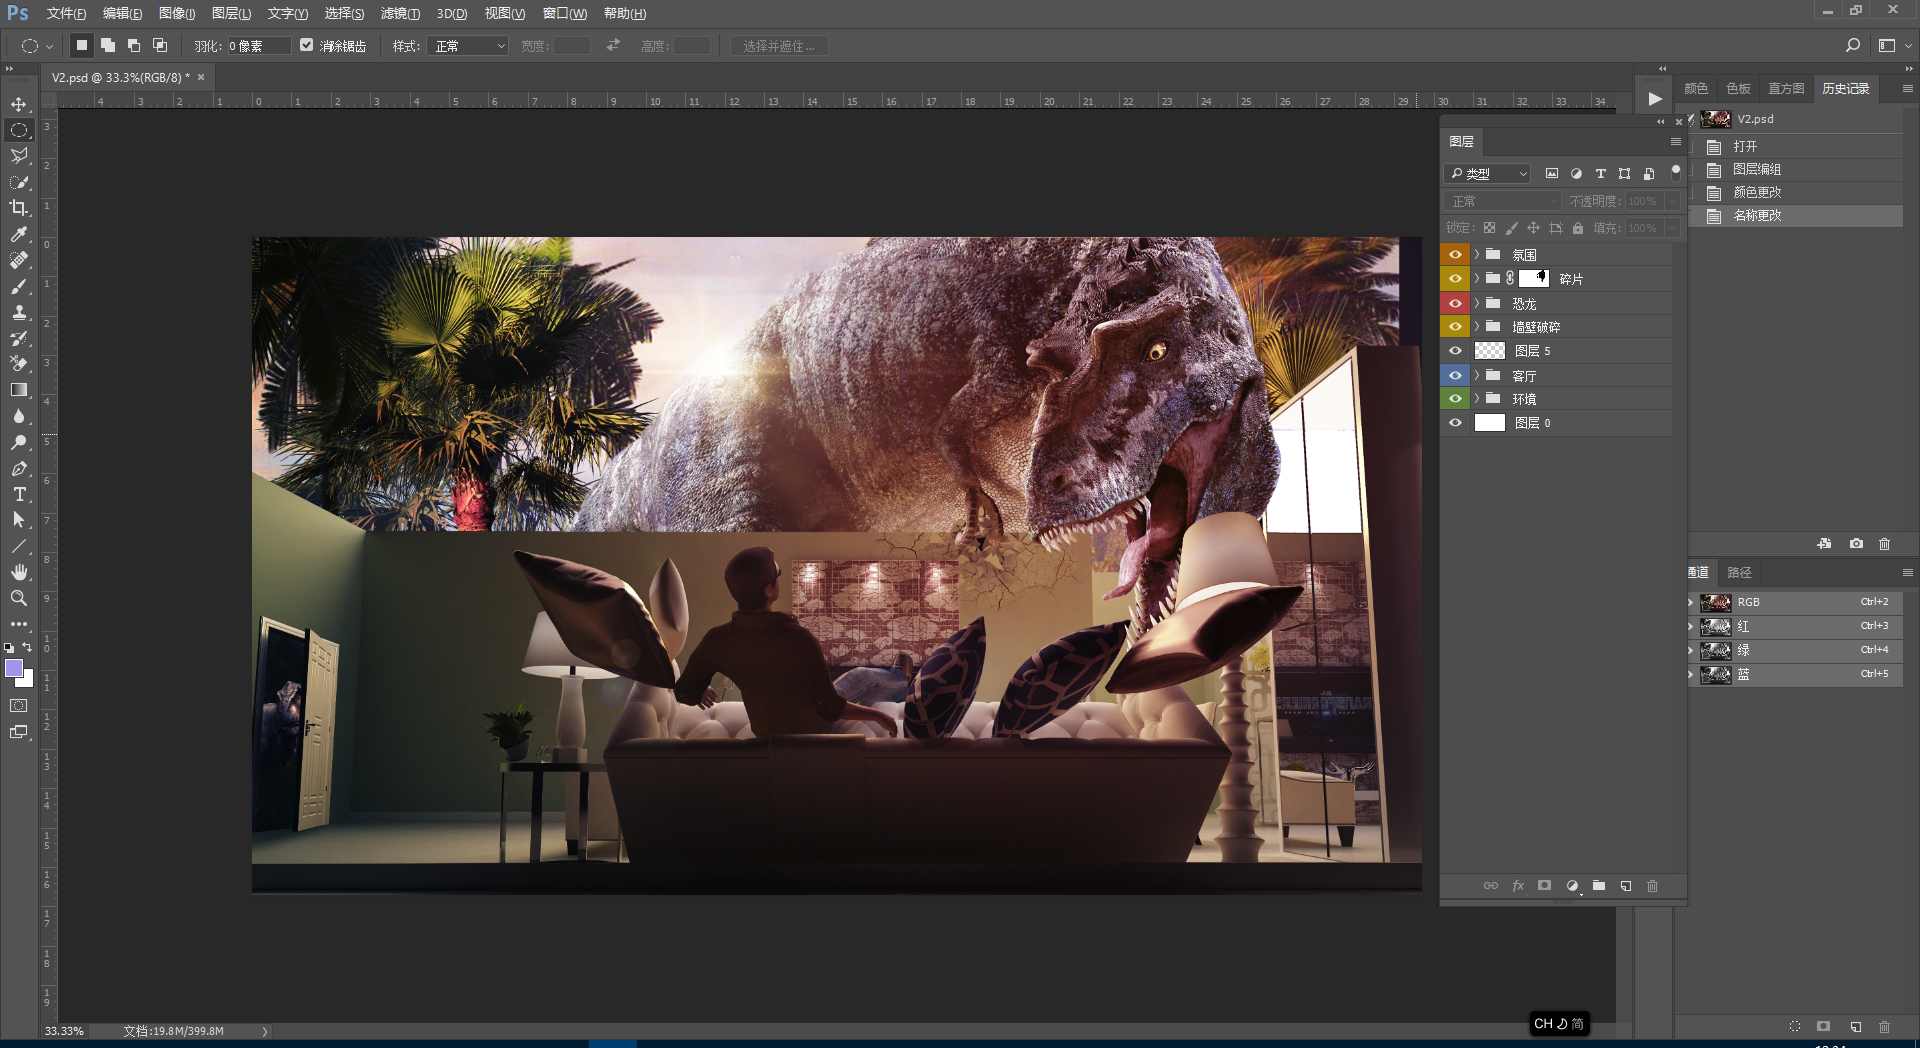1920x1048 pixels.
Task: Click the feather (羽化) input field
Action: (x=259, y=46)
